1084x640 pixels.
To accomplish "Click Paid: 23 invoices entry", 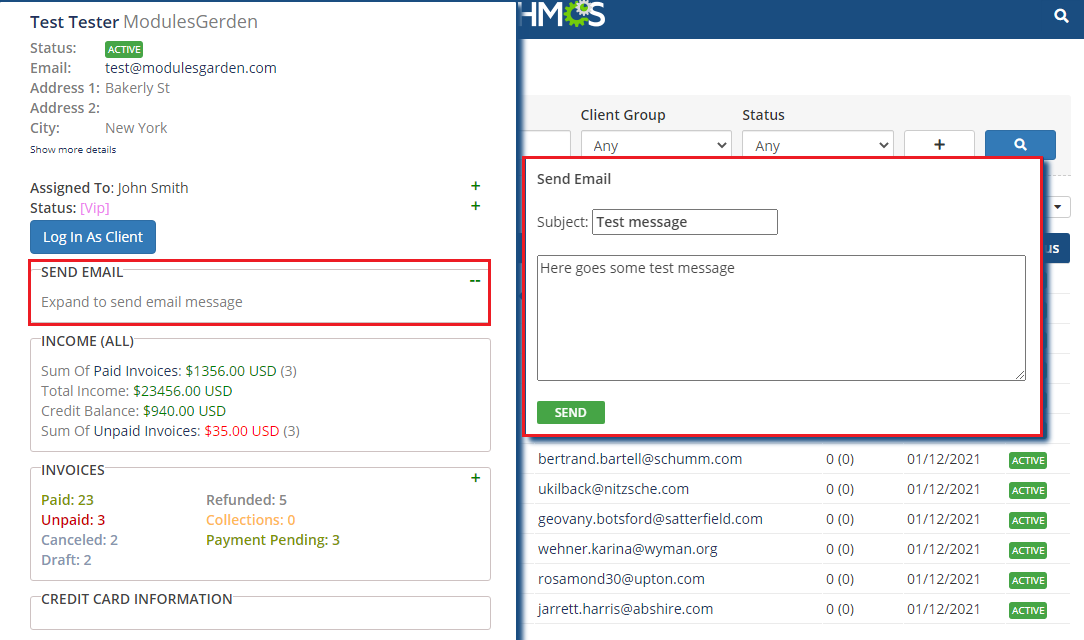I will click(x=67, y=500).
